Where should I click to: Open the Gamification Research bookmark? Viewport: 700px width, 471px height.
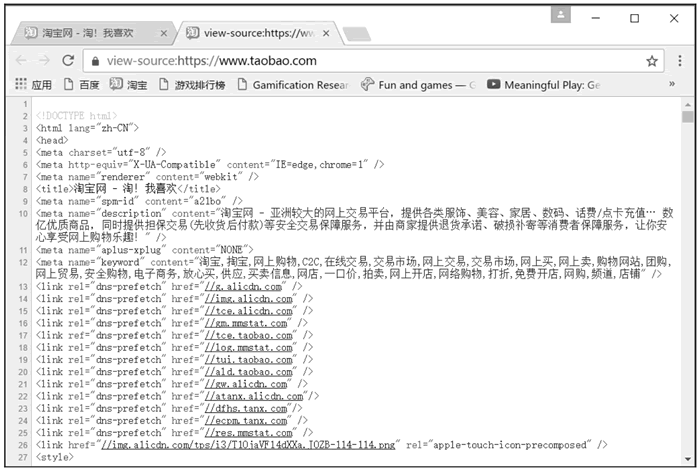point(293,84)
